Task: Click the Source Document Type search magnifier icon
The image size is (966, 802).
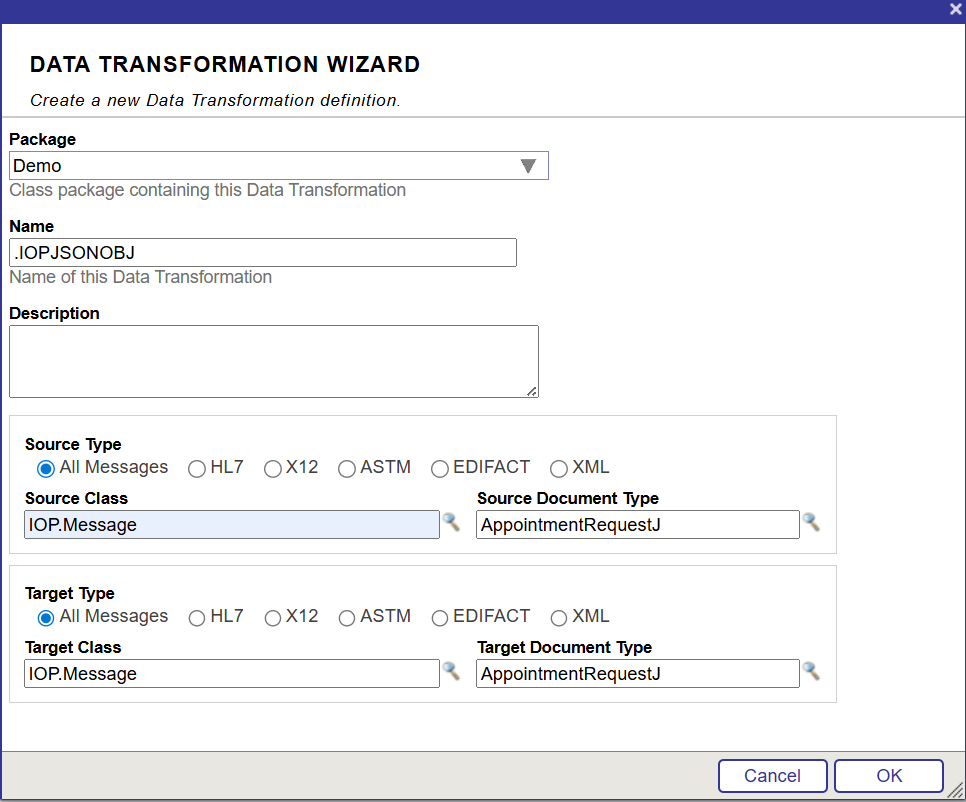Action: pyautogui.click(x=811, y=522)
